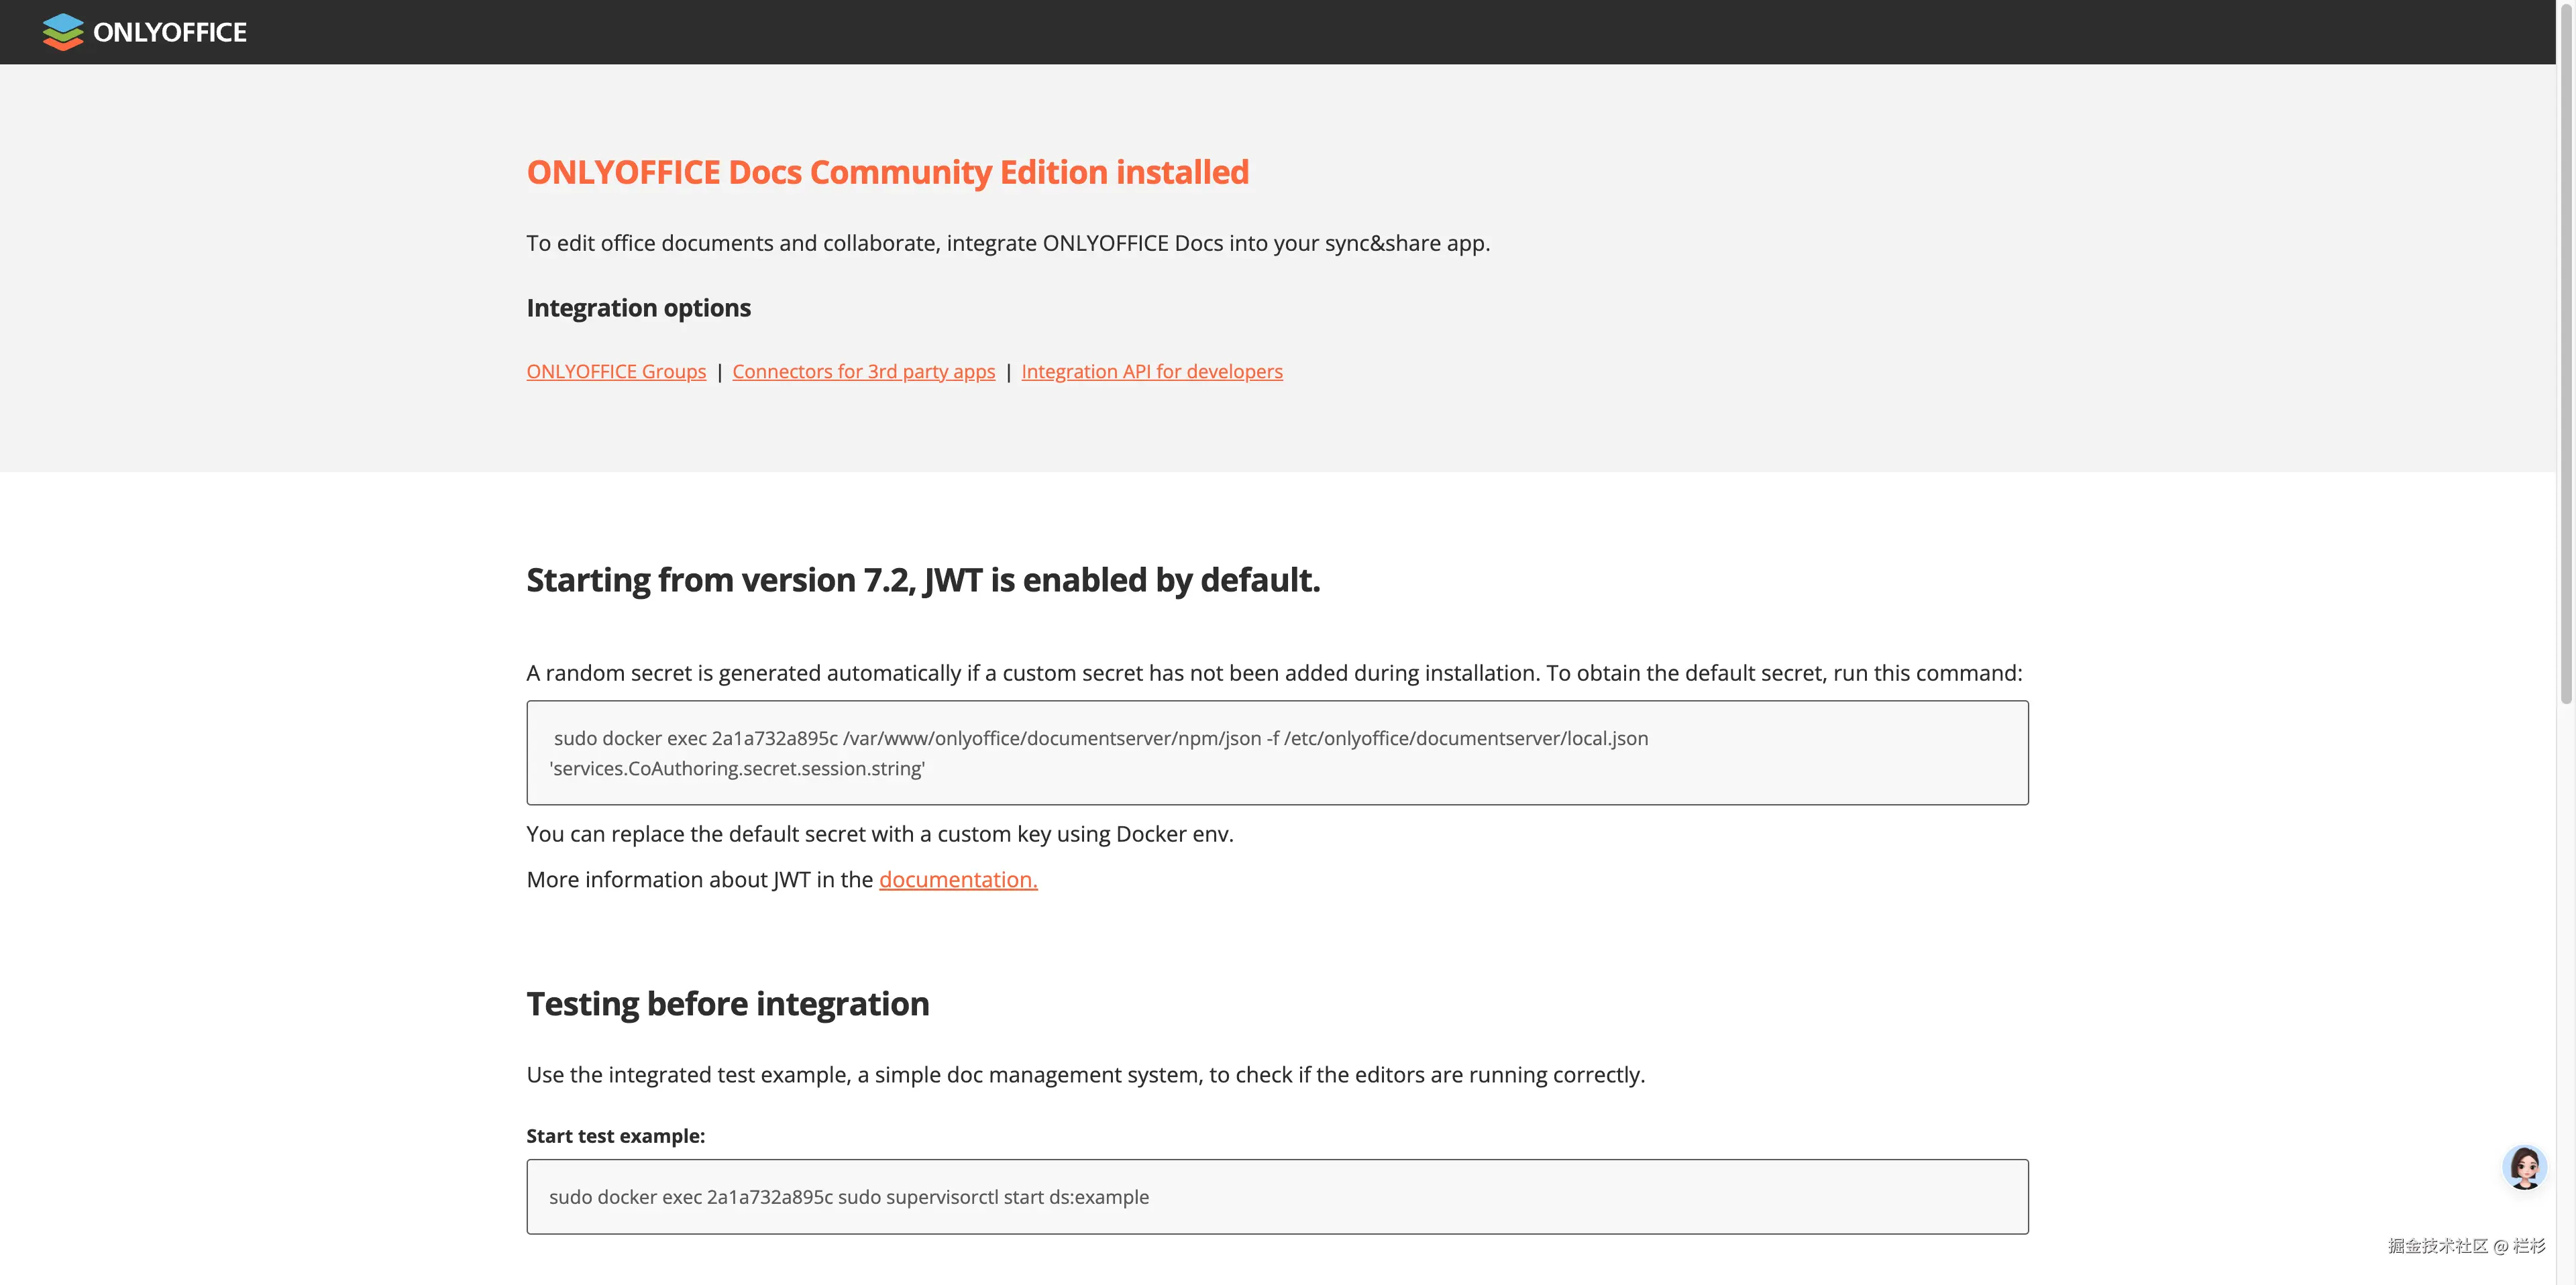Click the orange Community Edition installed heading
The image size is (2576, 1285).
point(887,172)
